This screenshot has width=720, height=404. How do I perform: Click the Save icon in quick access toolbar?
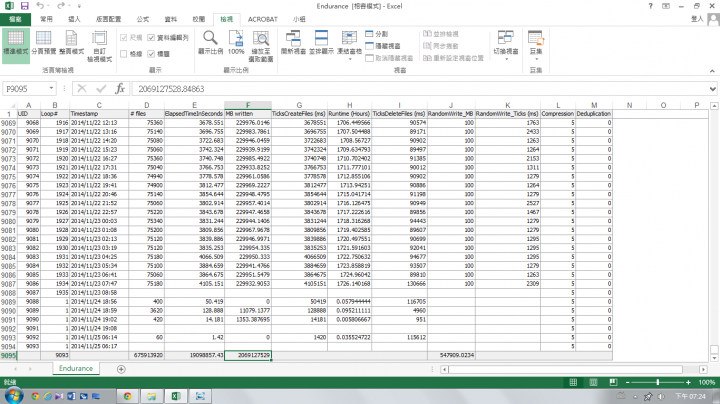coord(24,6)
